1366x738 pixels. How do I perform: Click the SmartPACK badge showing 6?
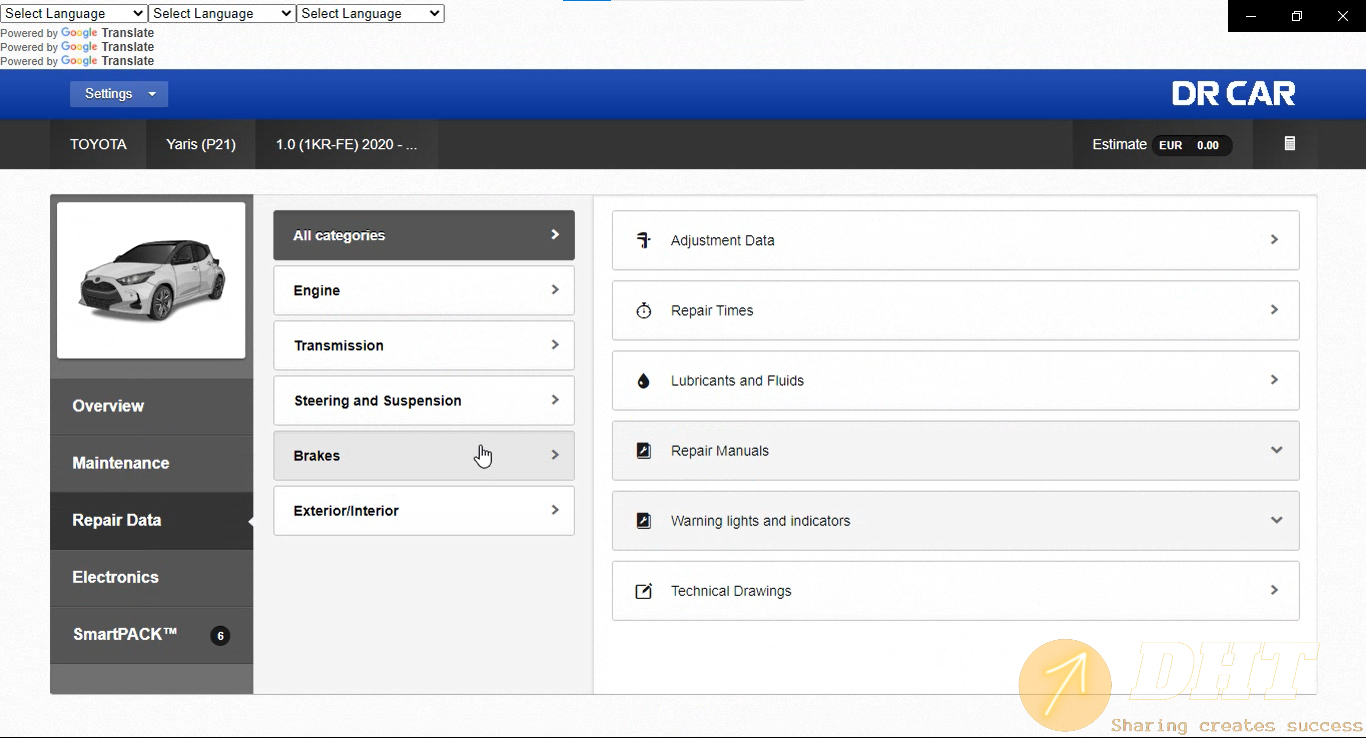tap(220, 635)
